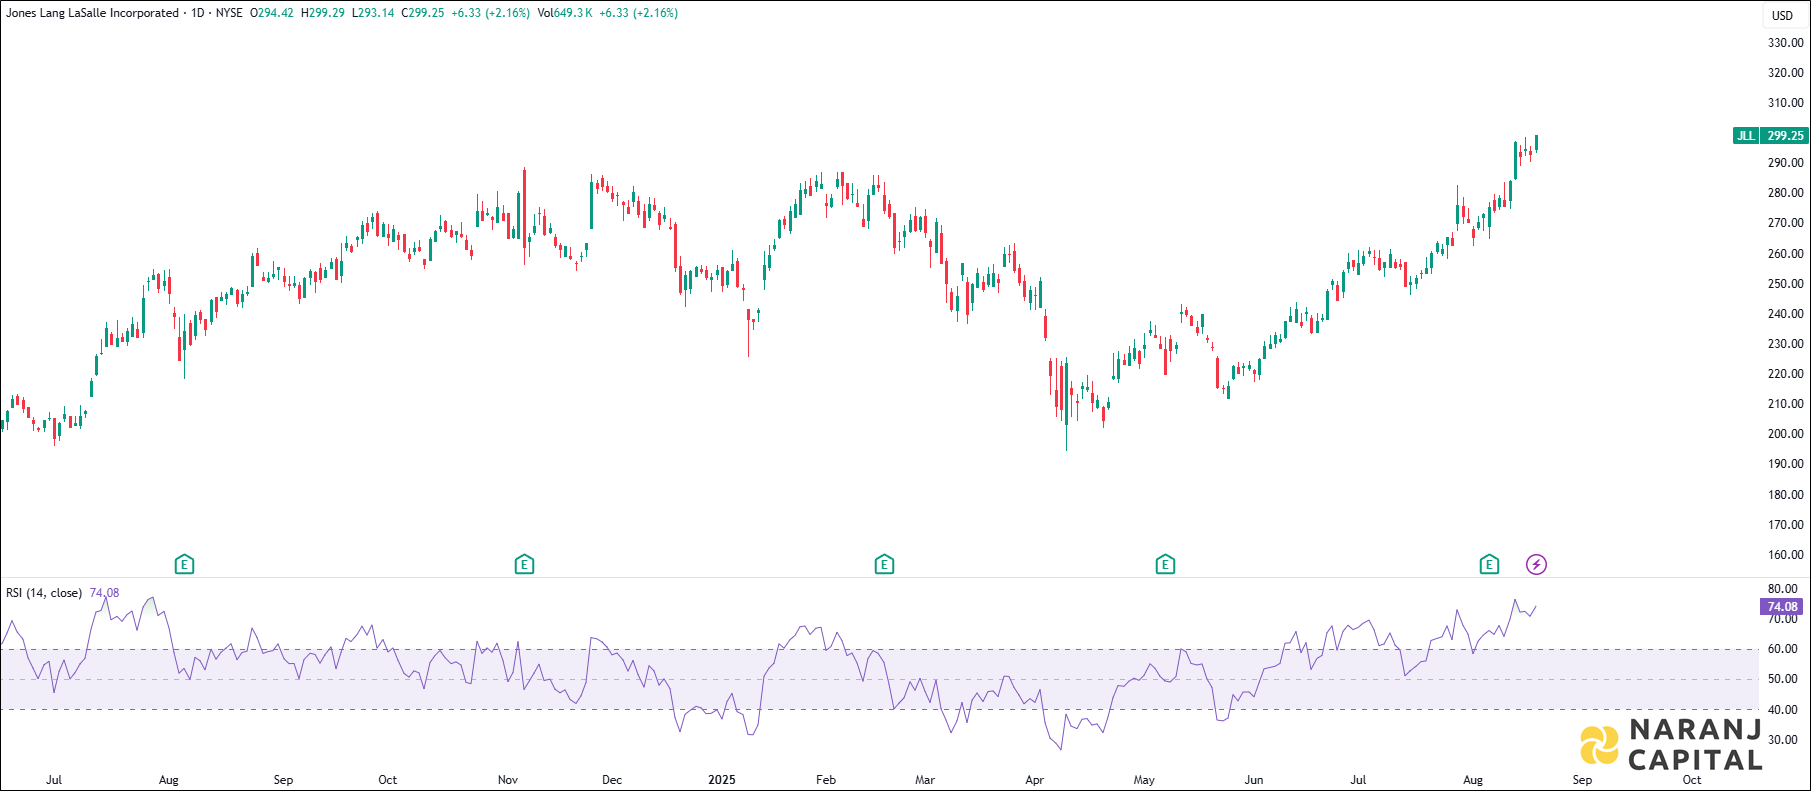This screenshot has width=1811, height=791.
Task: Click the 299.25 current price label
Action: pyautogui.click(x=1785, y=136)
